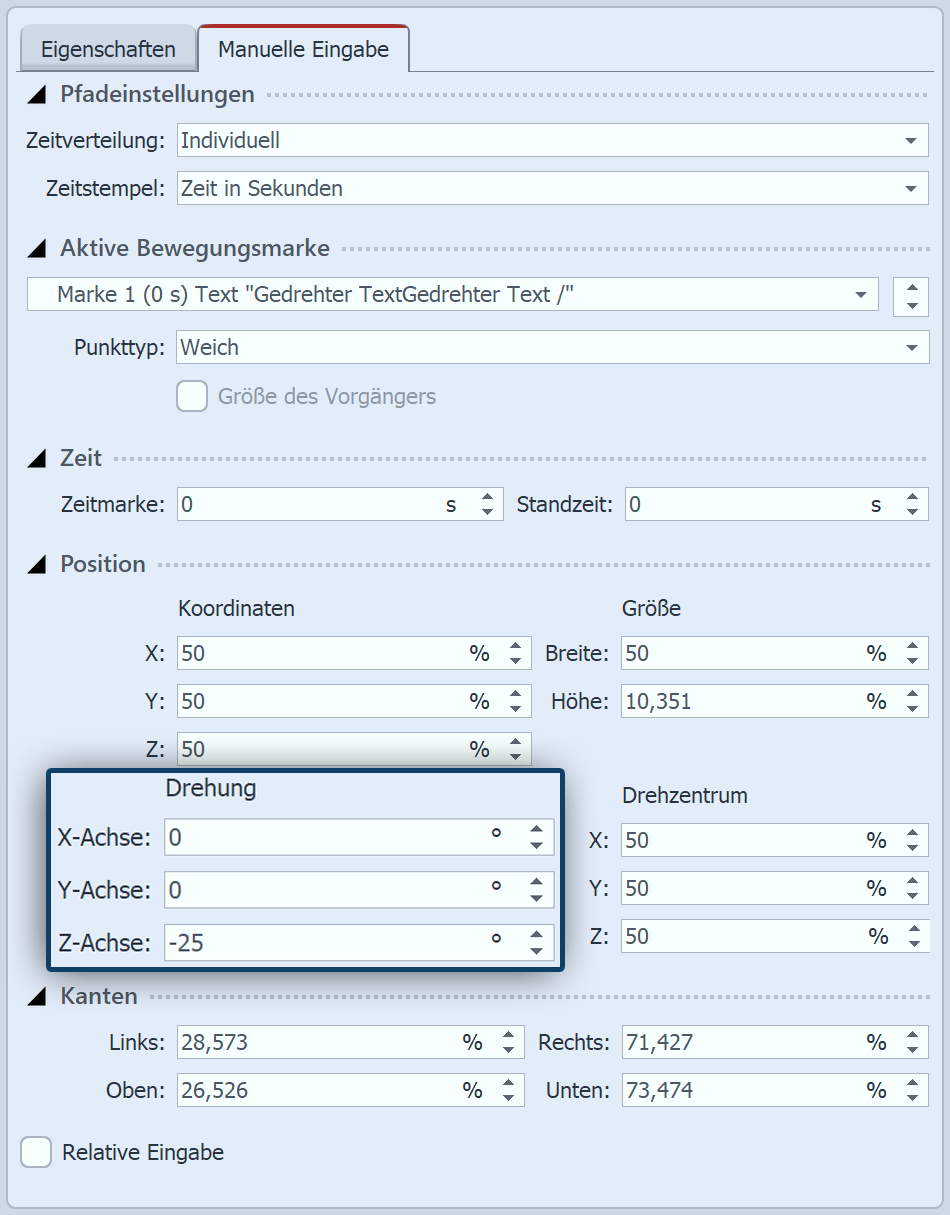Collapse the Aktive Bewegungsmarke section
The width and height of the screenshot is (950, 1215).
tap(38, 248)
